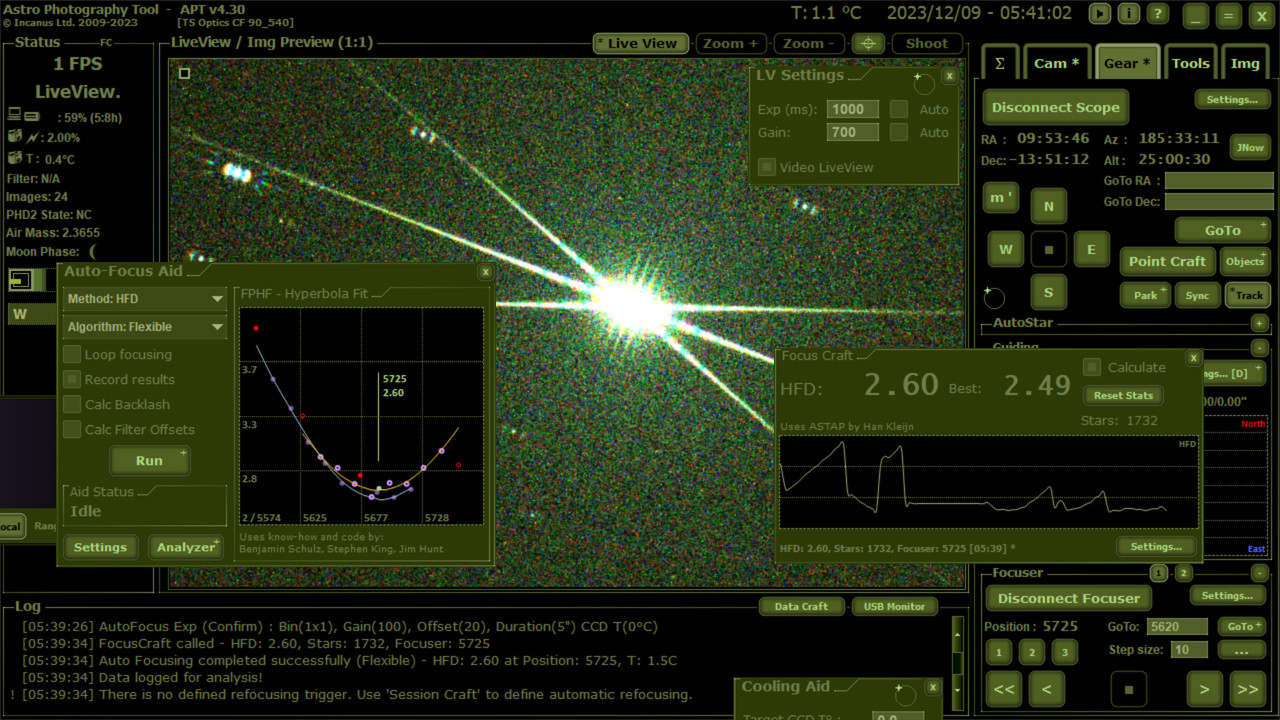1280x720 pixels.
Task: Open the Img tab
Action: point(1245,62)
